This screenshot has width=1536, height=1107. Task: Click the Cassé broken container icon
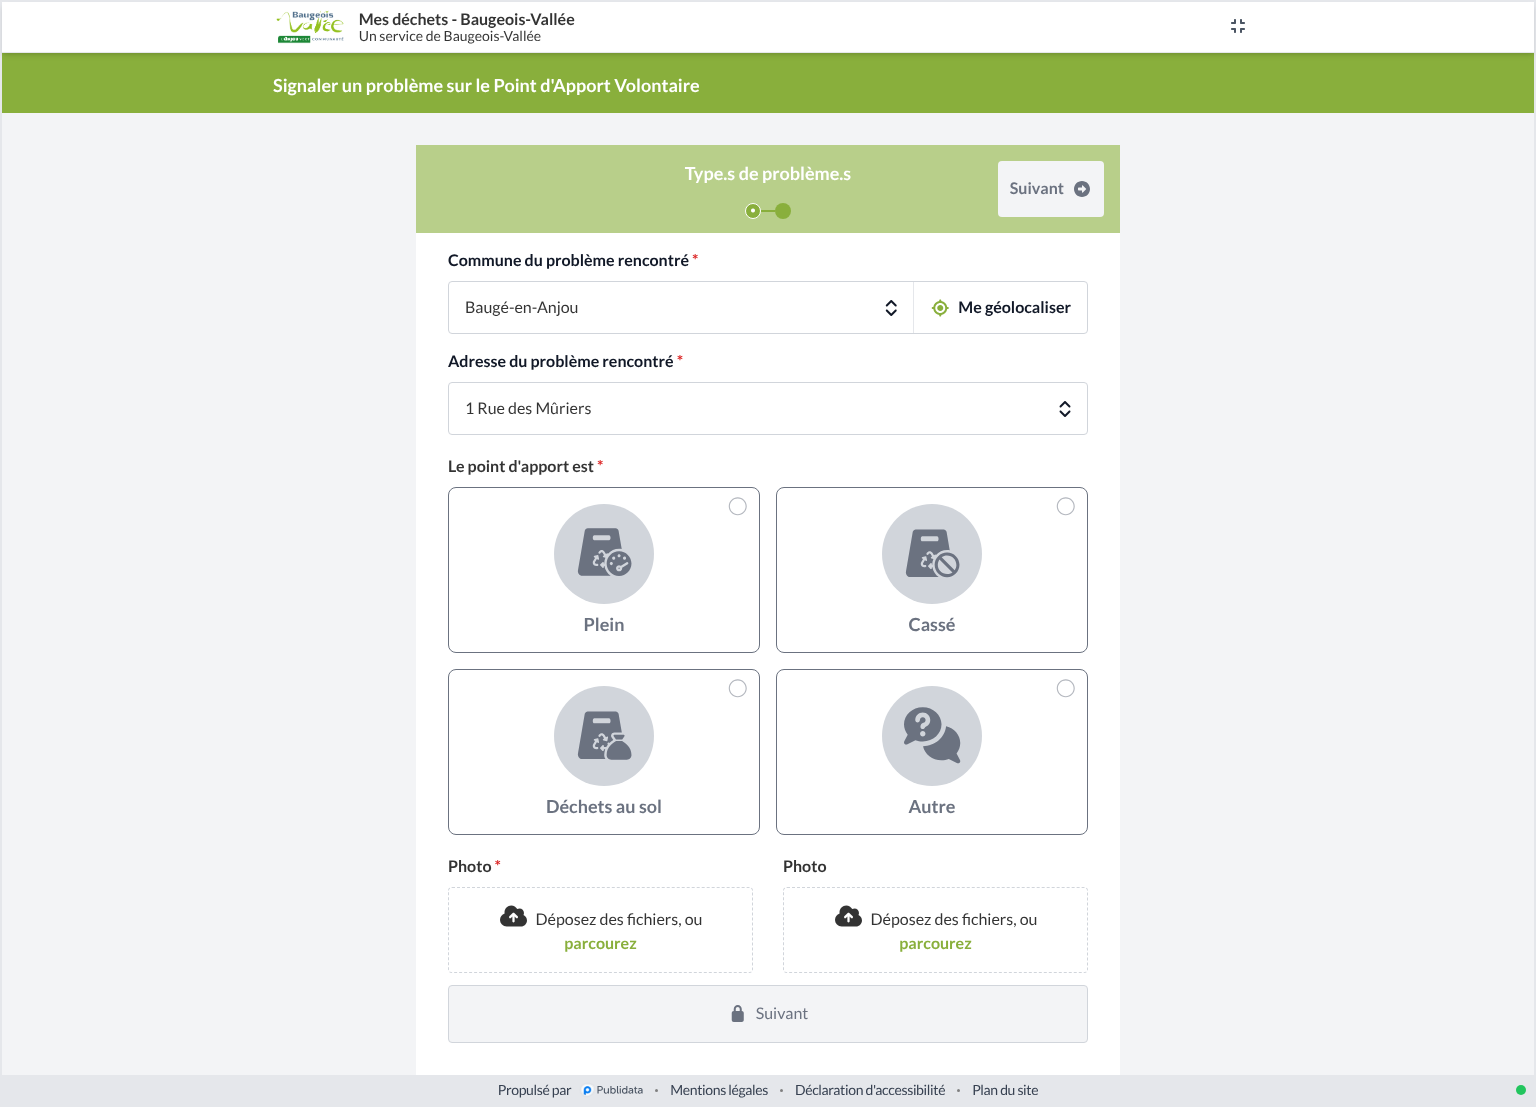pos(932,554)
